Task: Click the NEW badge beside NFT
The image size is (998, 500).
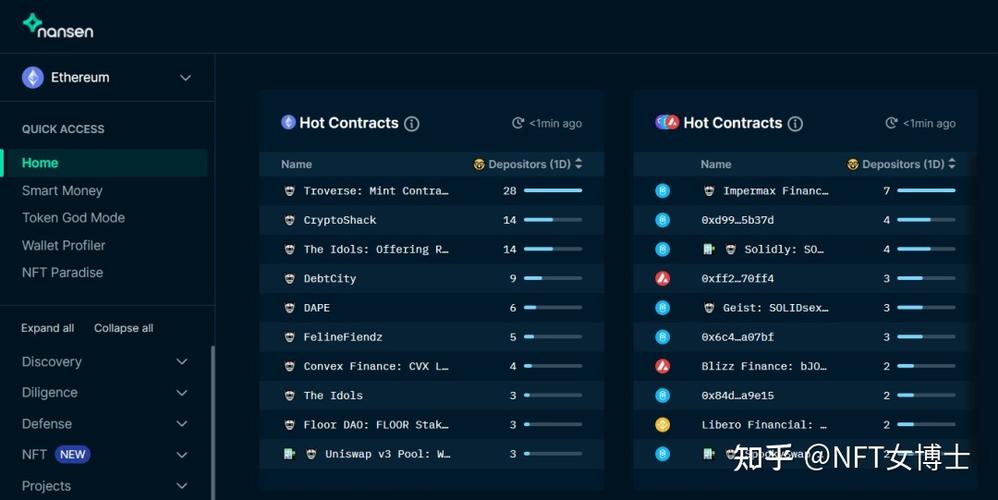Action: point(73,455)
